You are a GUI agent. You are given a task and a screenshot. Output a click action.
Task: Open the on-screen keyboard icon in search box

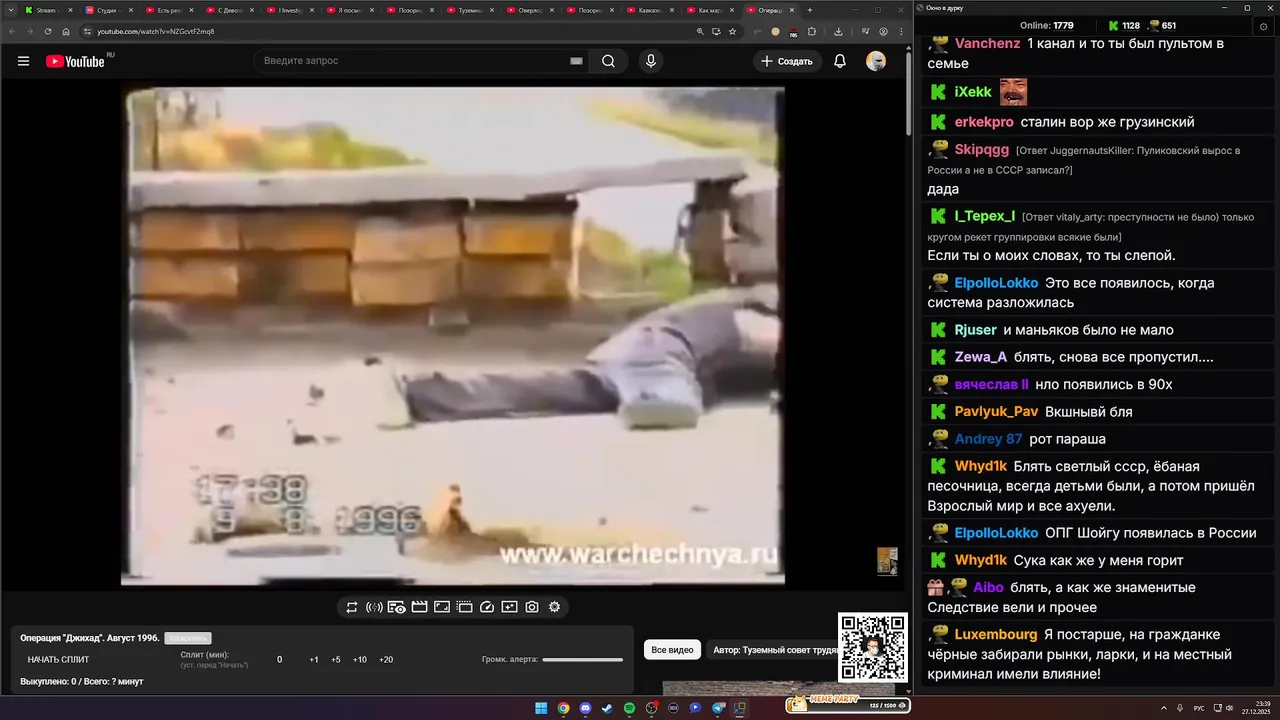pos(576,61)
